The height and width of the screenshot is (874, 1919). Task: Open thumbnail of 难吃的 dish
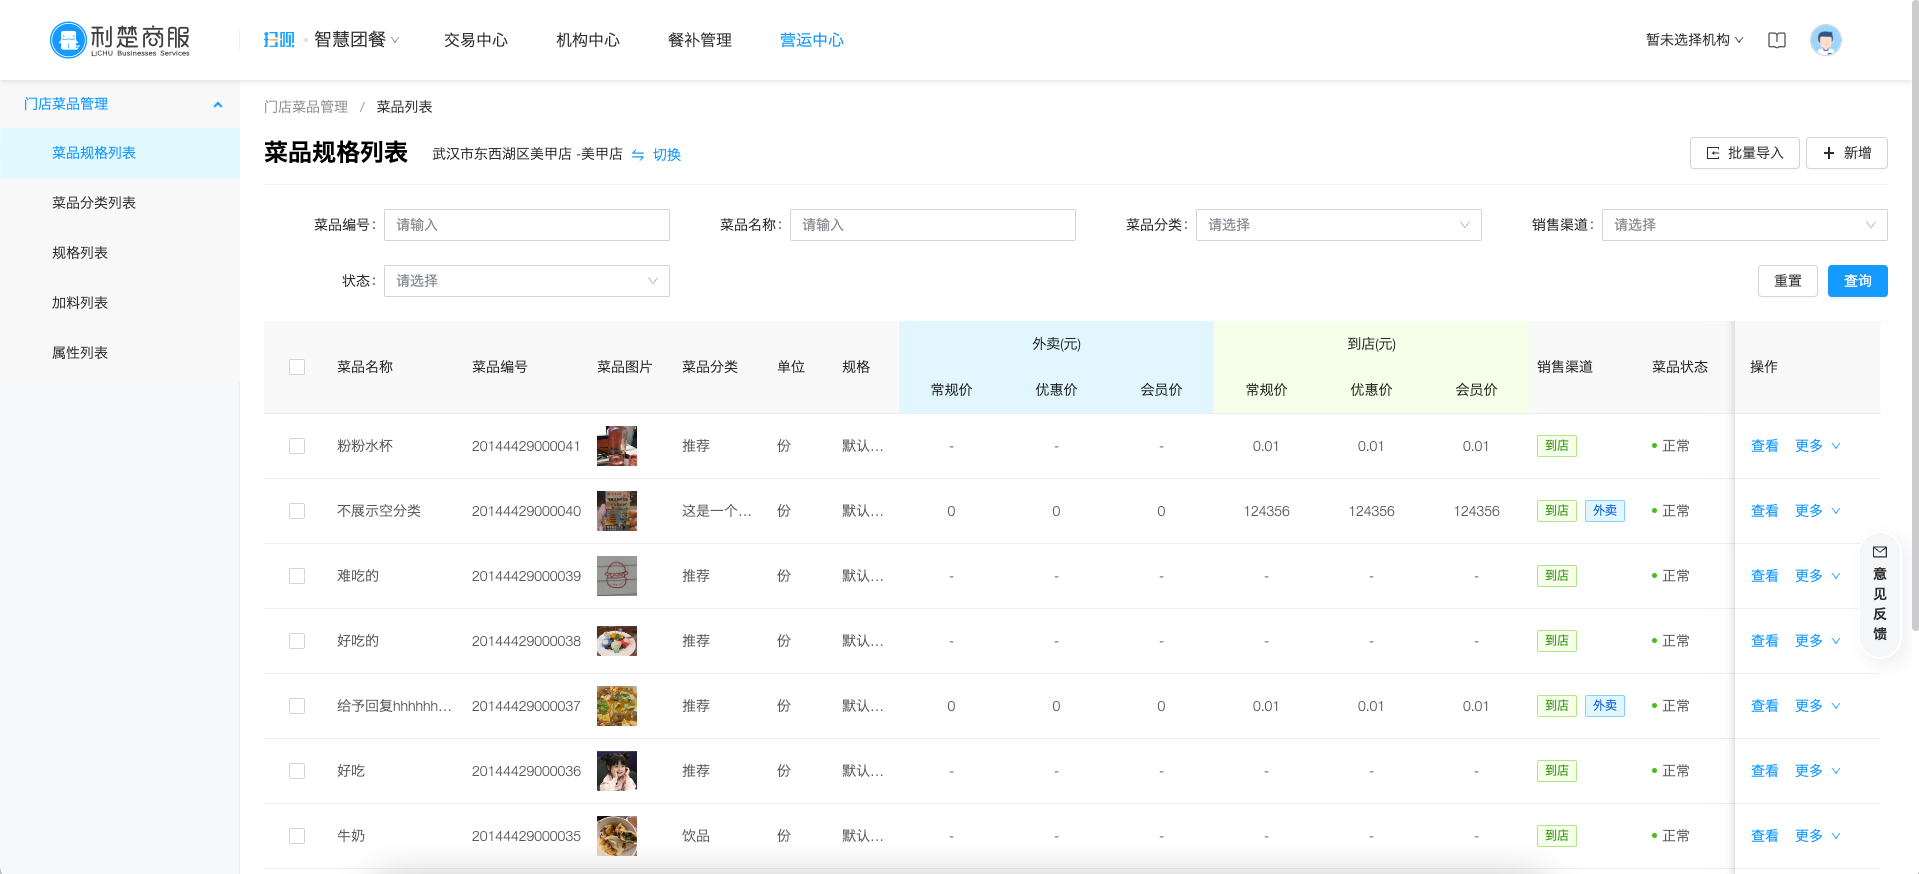(617, 576)
